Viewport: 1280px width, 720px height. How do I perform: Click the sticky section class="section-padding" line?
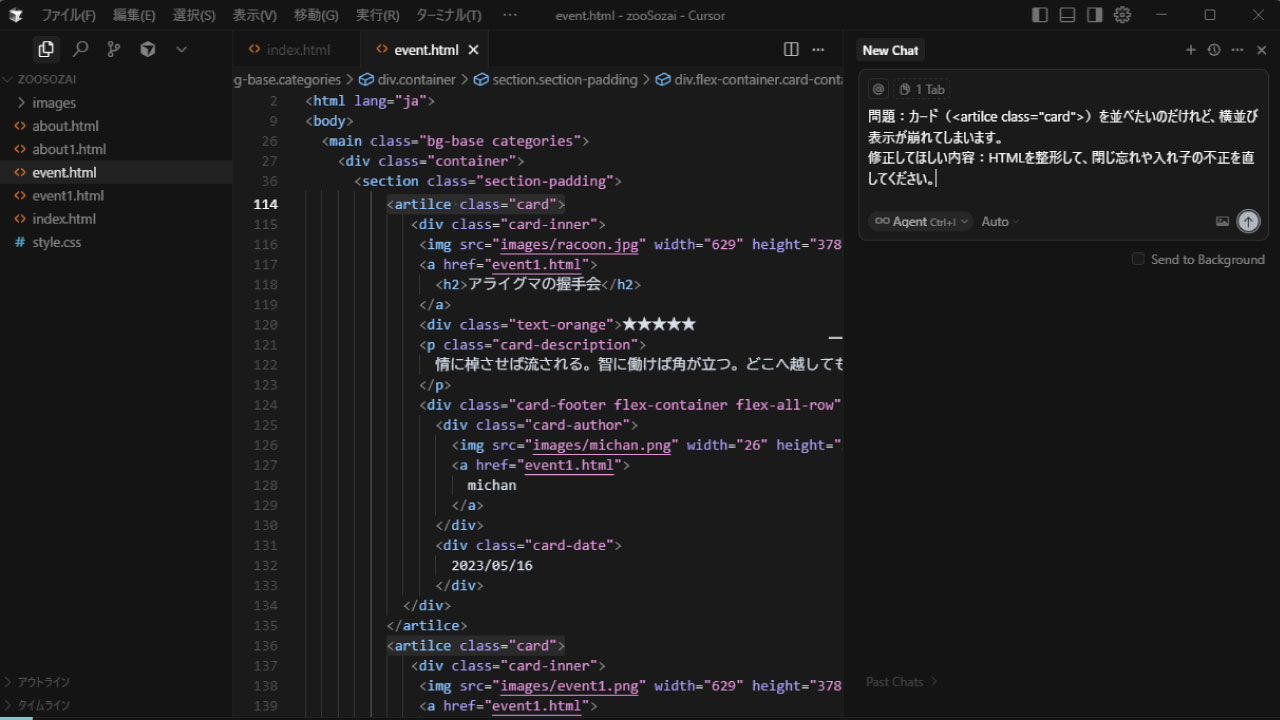pyautogui.click(x=488, y=181)
